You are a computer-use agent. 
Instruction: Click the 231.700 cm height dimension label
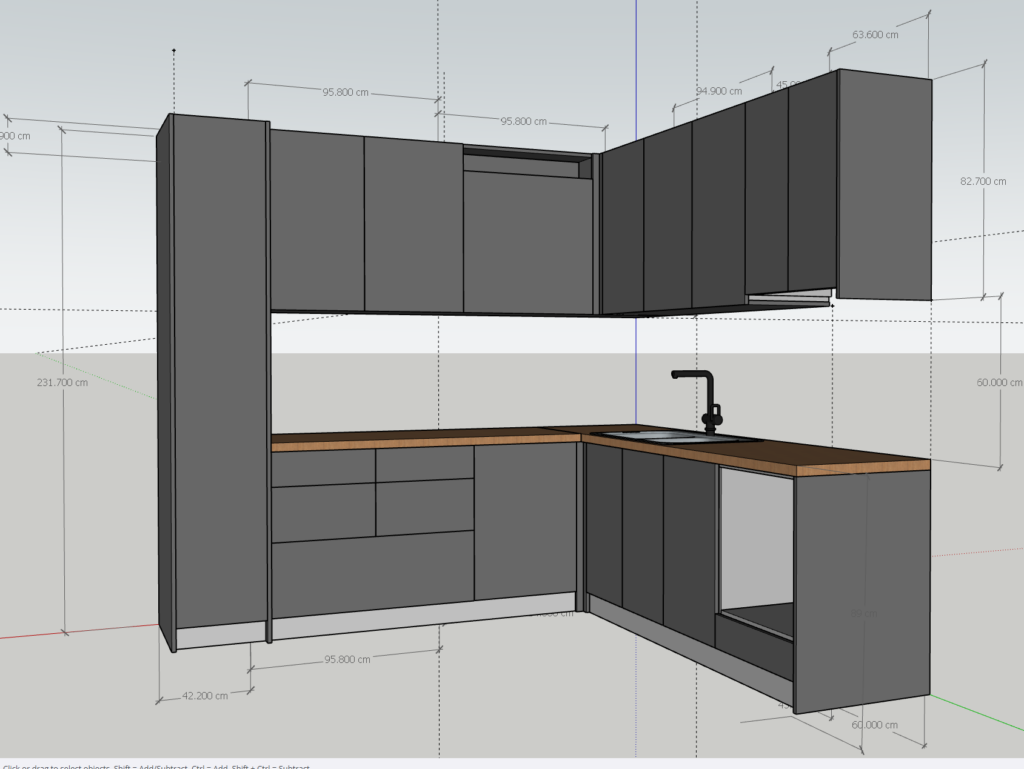click(61, 382)
